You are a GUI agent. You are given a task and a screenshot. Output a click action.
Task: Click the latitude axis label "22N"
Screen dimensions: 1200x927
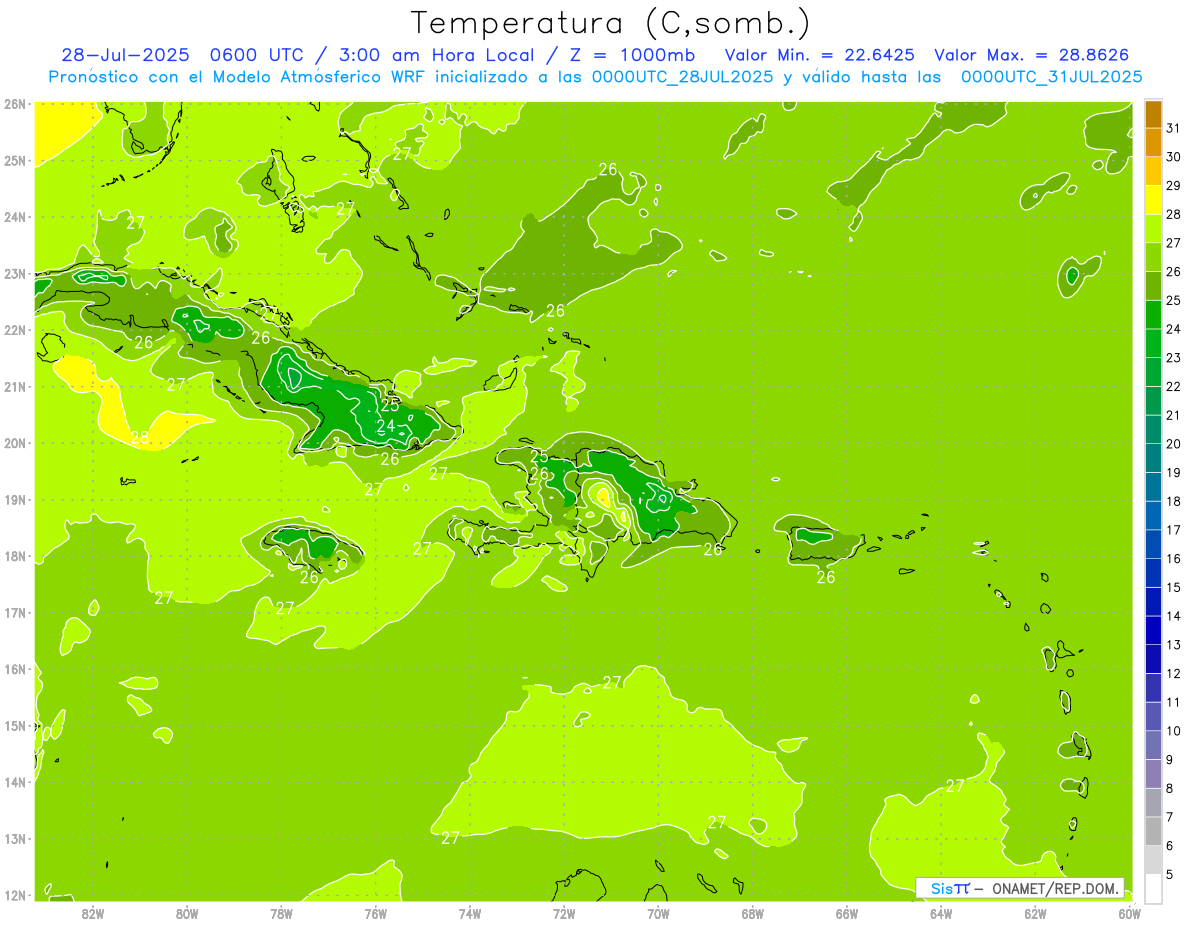coord(14,330)
